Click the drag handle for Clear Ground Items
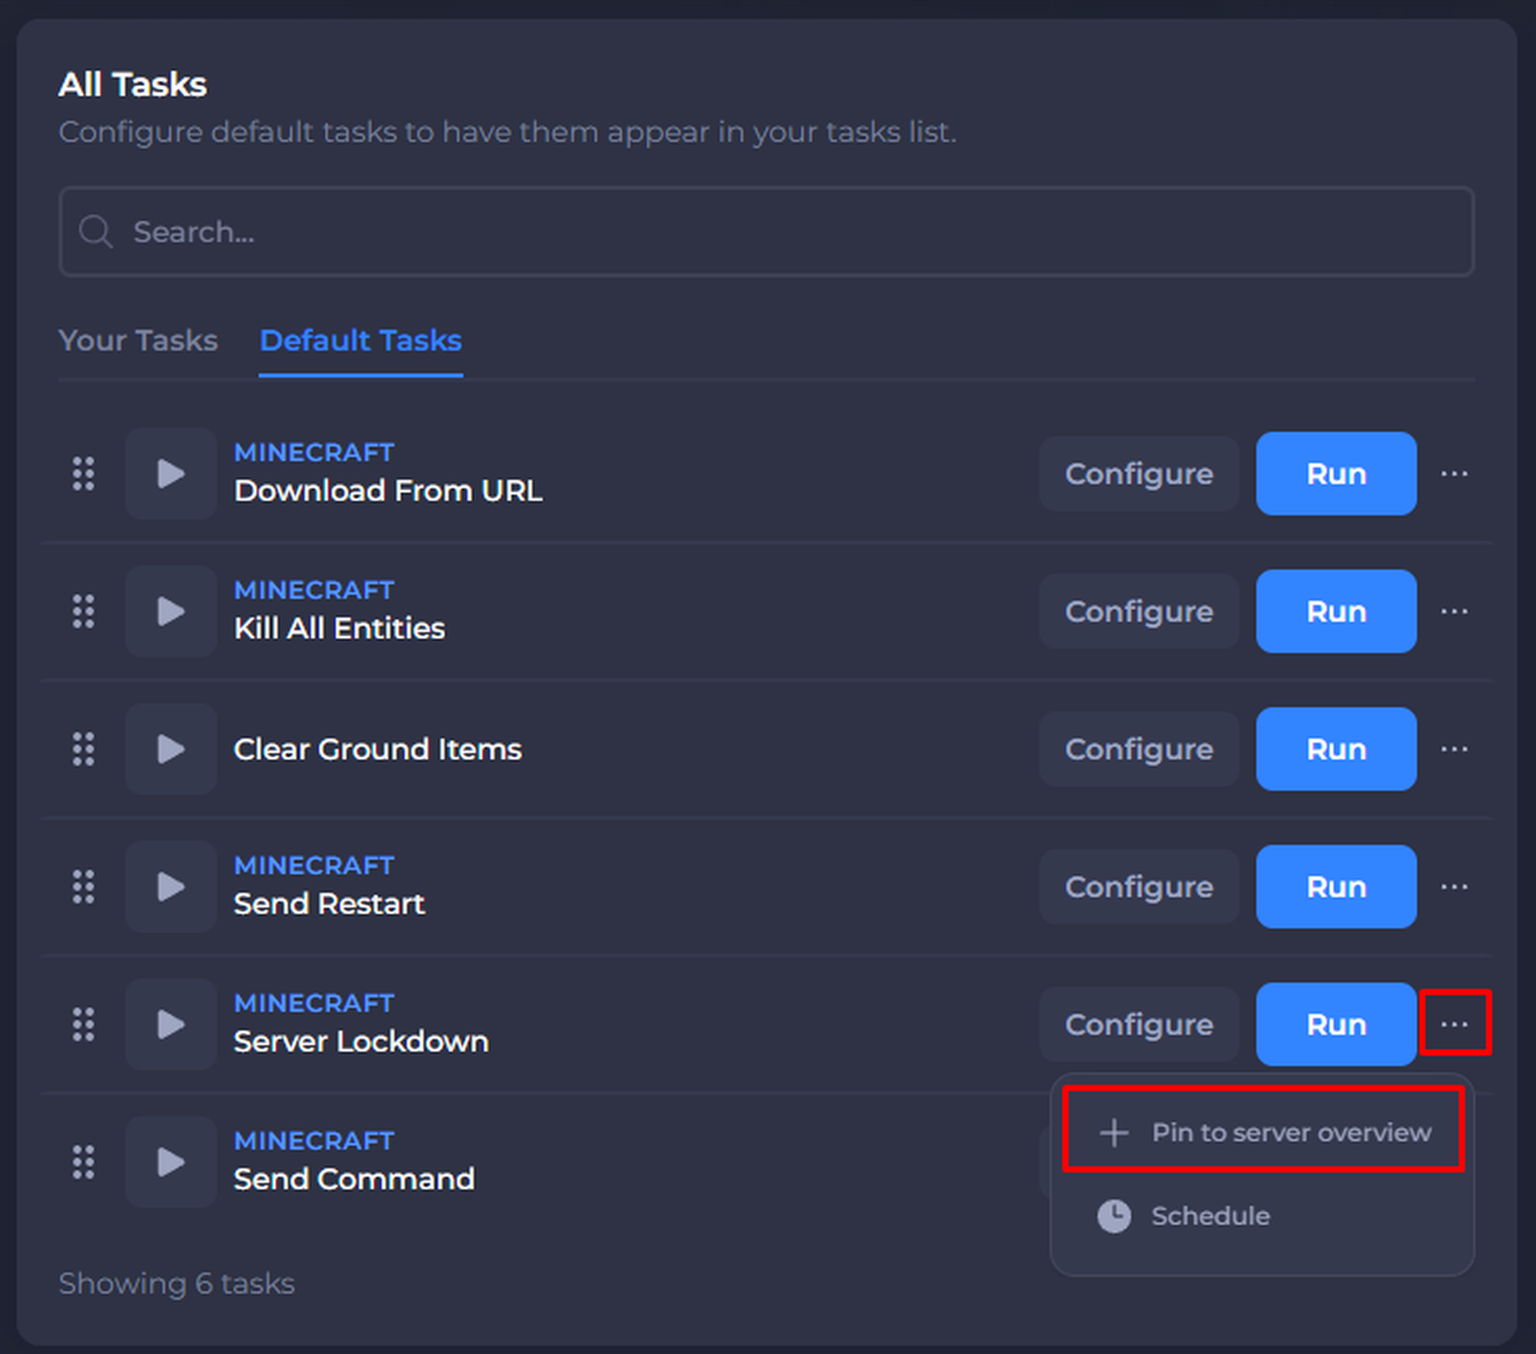1536x1354 pixels. pos(84,749)
